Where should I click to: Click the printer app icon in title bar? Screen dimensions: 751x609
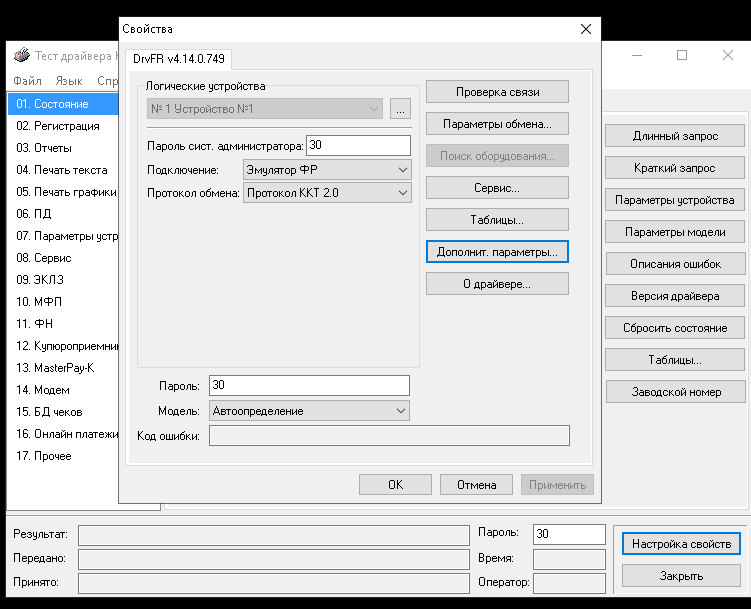(x=20, y=55)
